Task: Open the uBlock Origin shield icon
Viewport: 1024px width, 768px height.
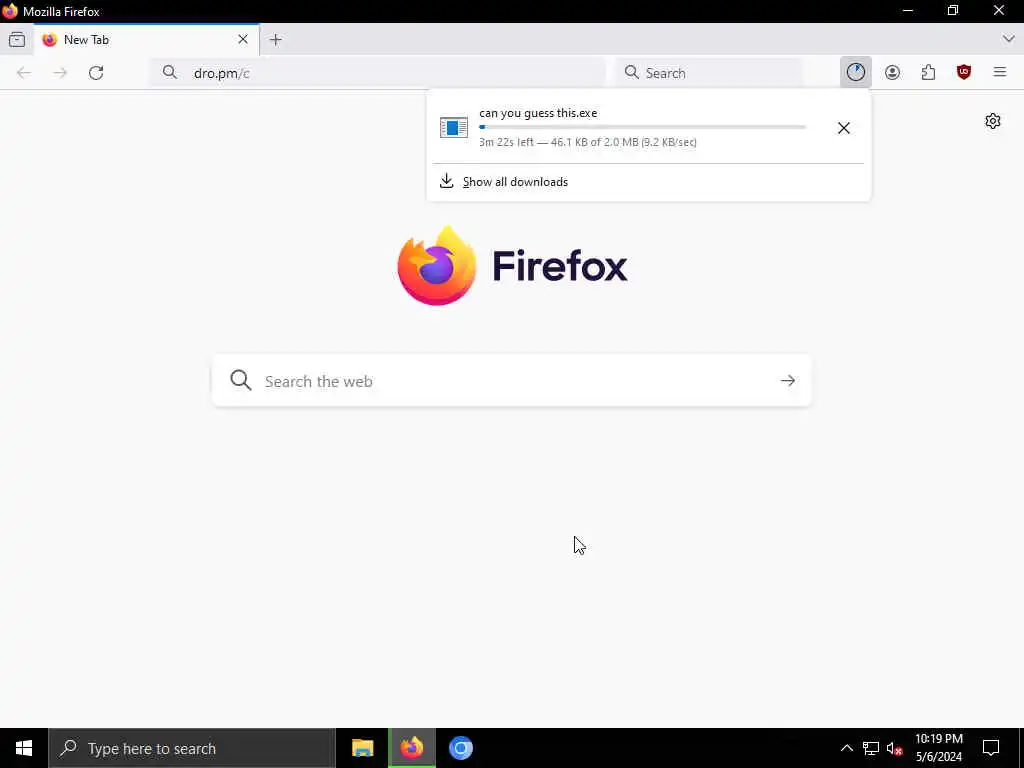Action: [x=964, y=72]
